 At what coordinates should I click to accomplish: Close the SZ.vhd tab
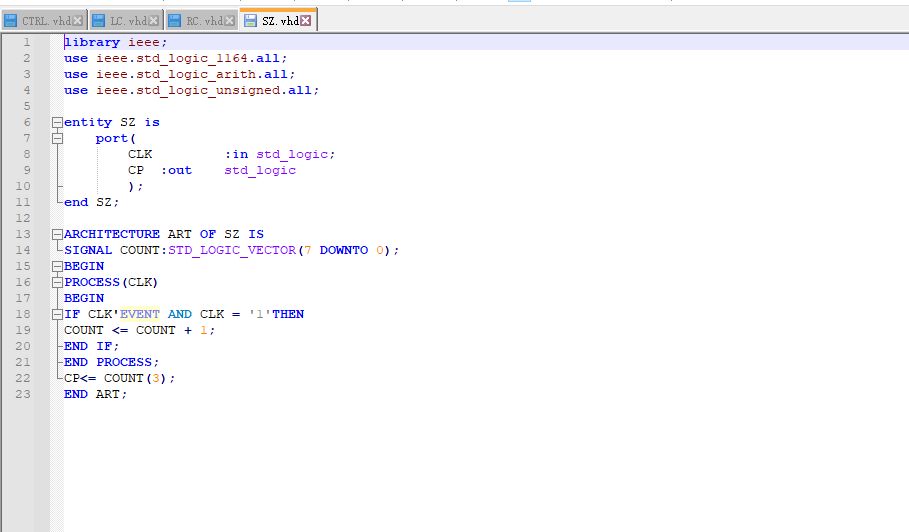(x=306, y=21)
